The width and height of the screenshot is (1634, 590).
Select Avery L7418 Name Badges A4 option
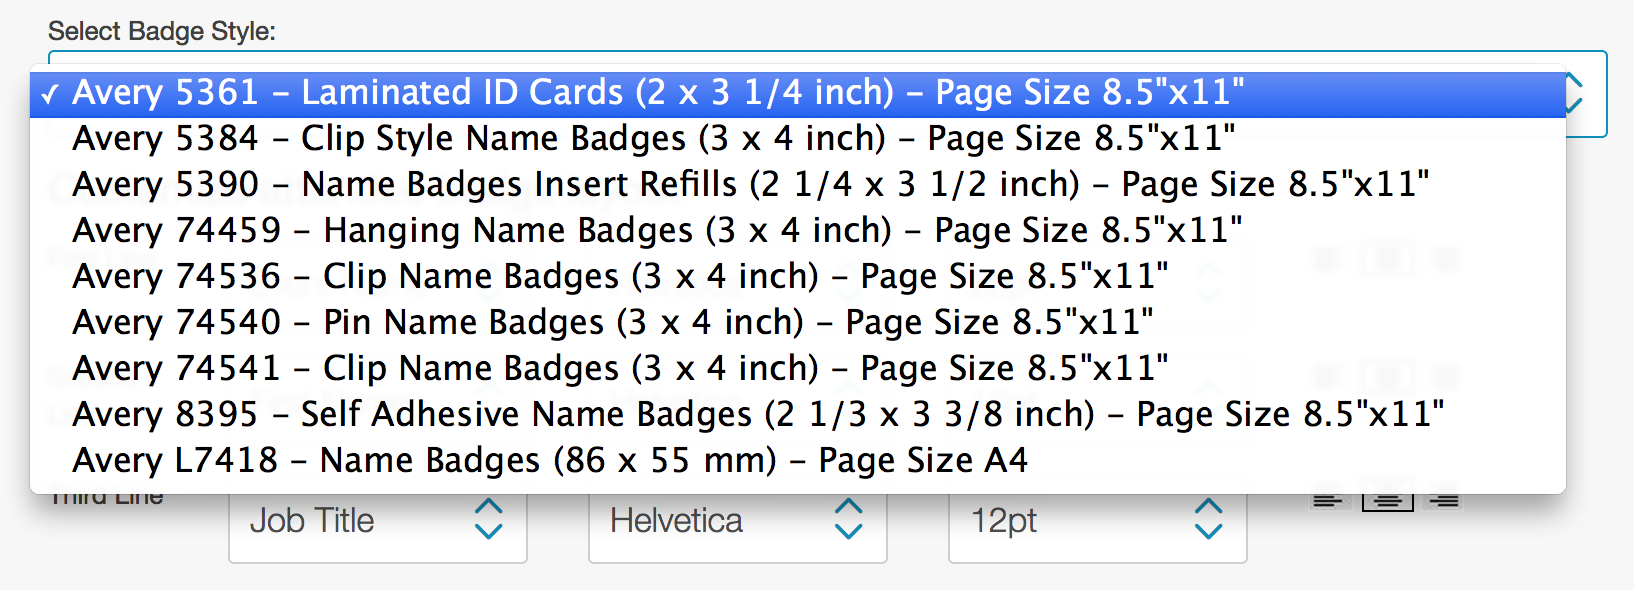(798, 461)
